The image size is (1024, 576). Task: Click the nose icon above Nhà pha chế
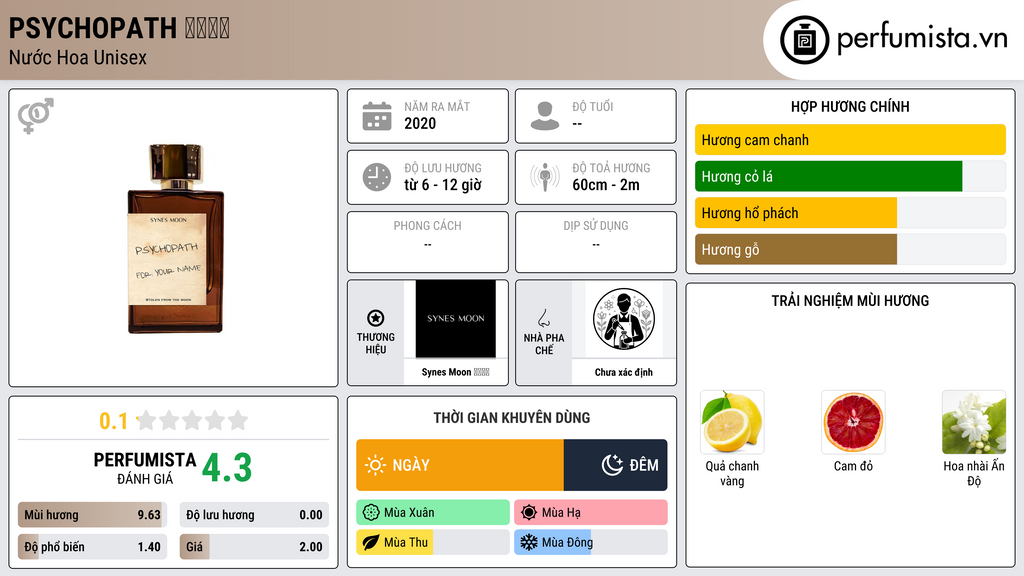[x=543, y=318]
